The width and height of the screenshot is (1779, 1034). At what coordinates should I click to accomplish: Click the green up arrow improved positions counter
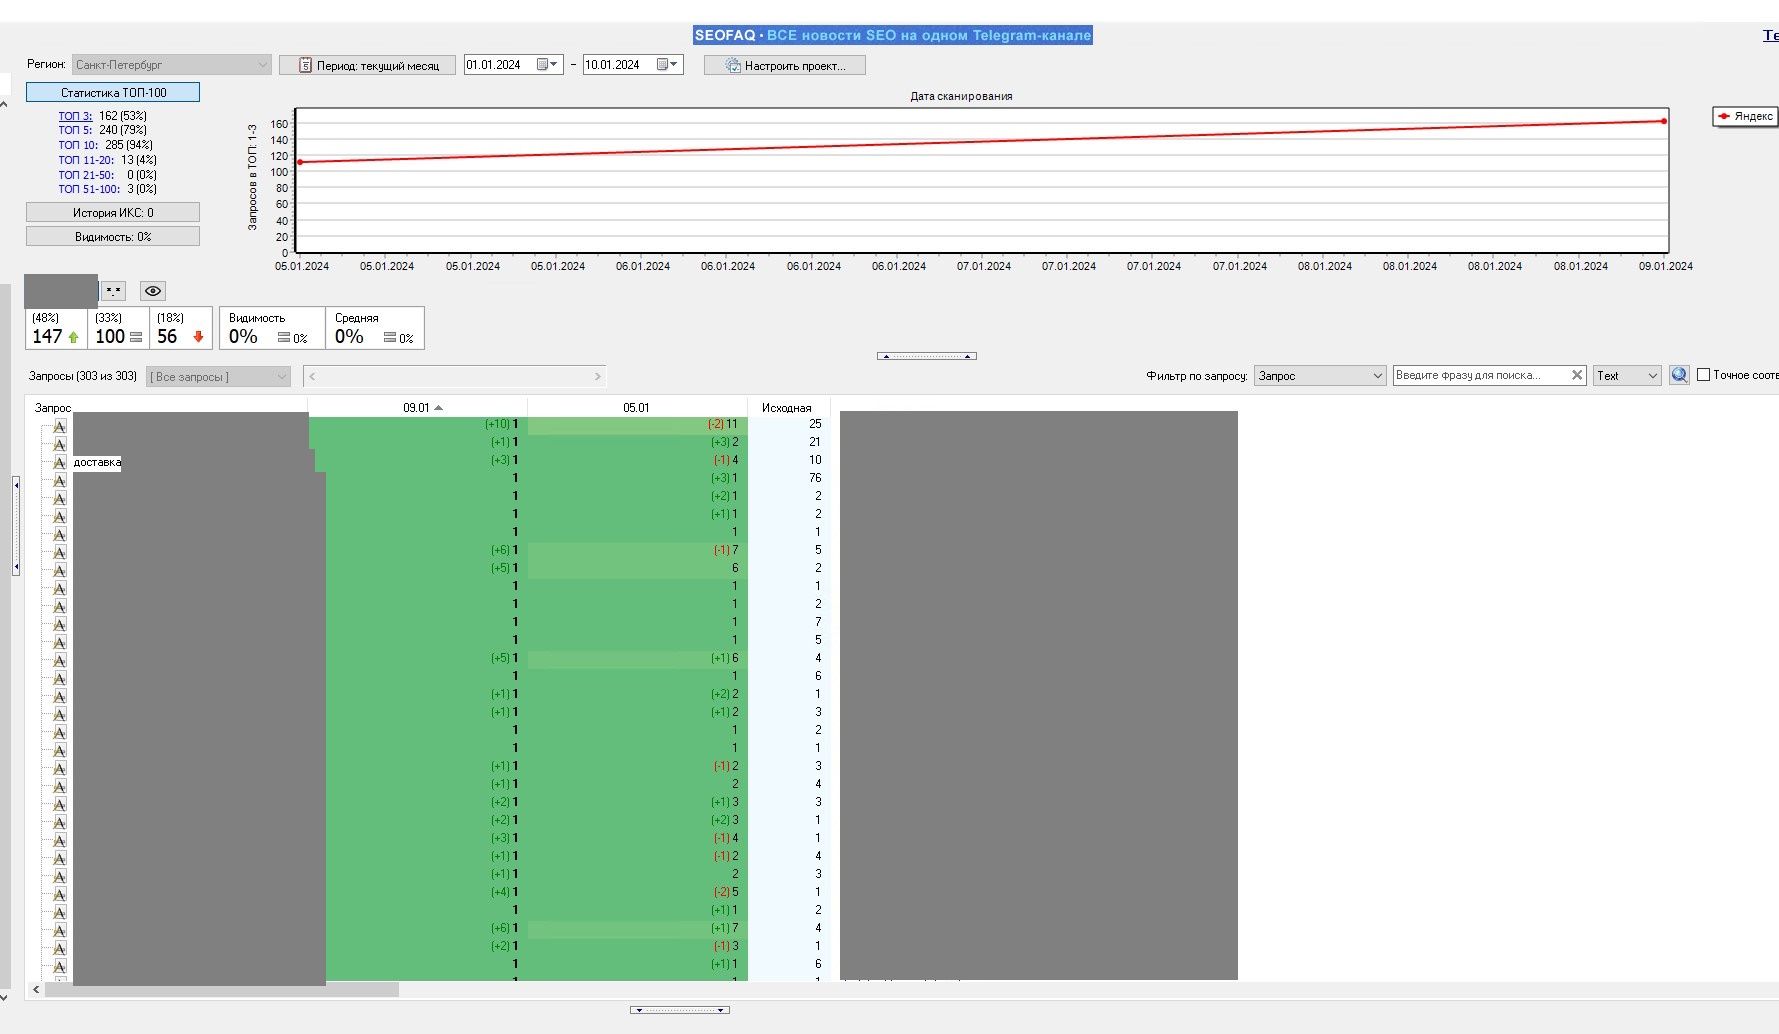[x=73, y=337]
